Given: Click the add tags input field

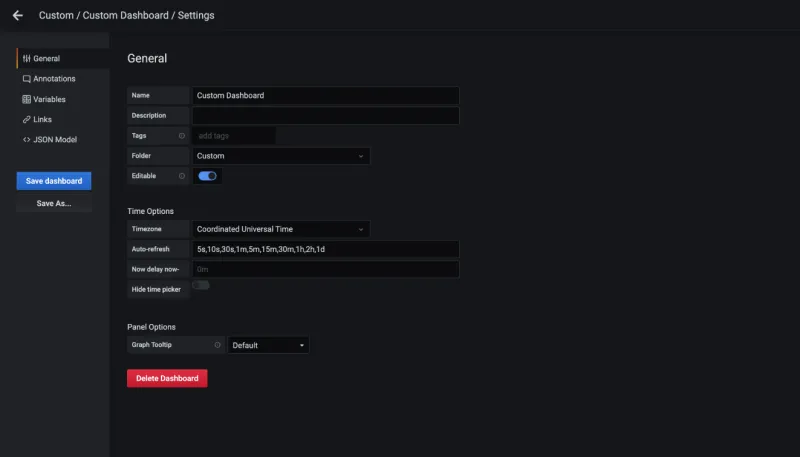Looking at the screenshot, I should tap(234, 136).
